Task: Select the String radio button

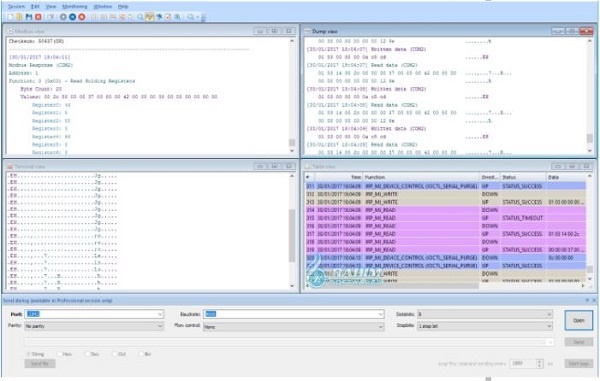Action: (x=29, y=354)
